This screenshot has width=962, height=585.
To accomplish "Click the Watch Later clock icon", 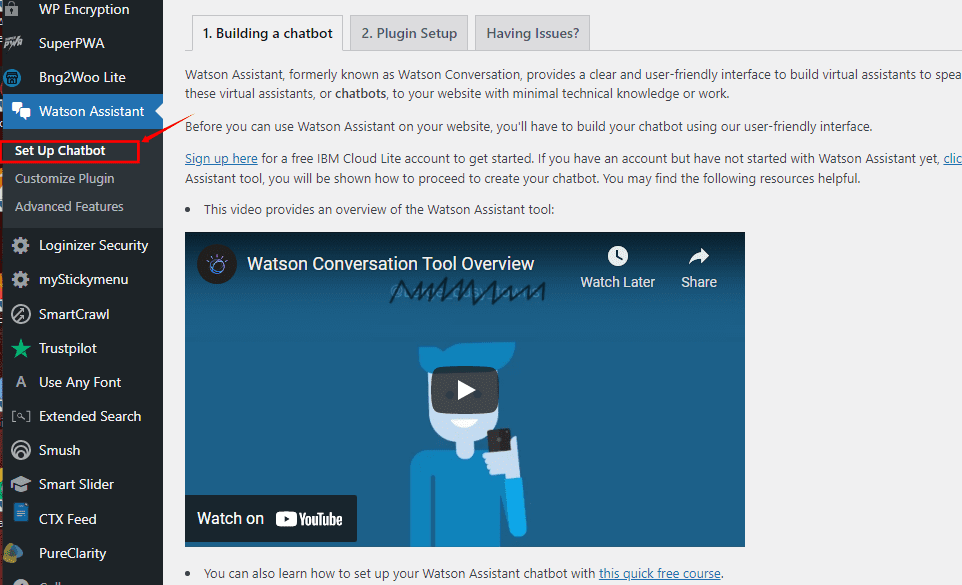I will tap(617, 256).
